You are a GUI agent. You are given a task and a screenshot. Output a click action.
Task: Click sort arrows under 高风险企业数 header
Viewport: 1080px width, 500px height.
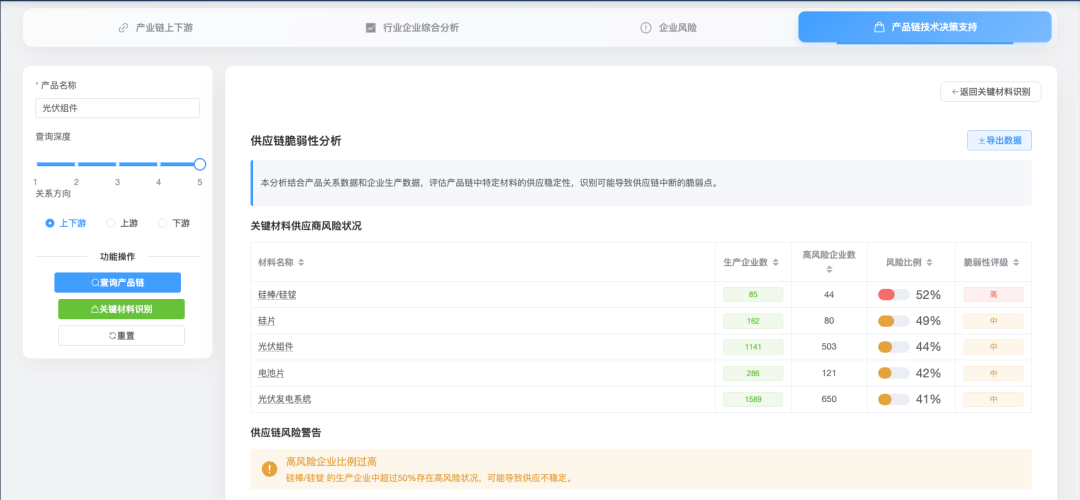829,269
